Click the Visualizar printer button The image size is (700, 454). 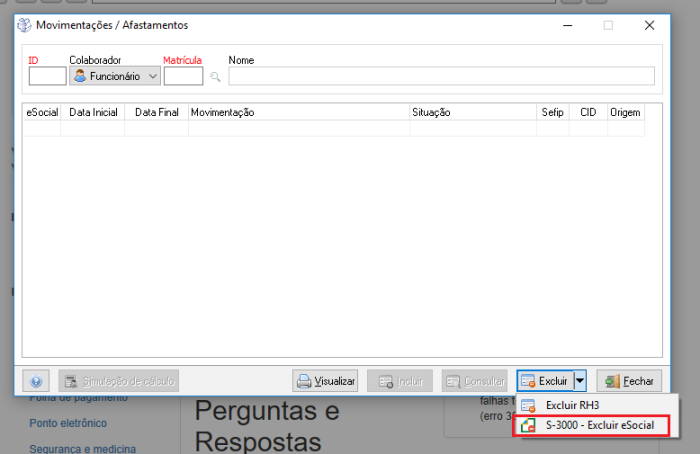pyautogui.click(x=325, y=381)
